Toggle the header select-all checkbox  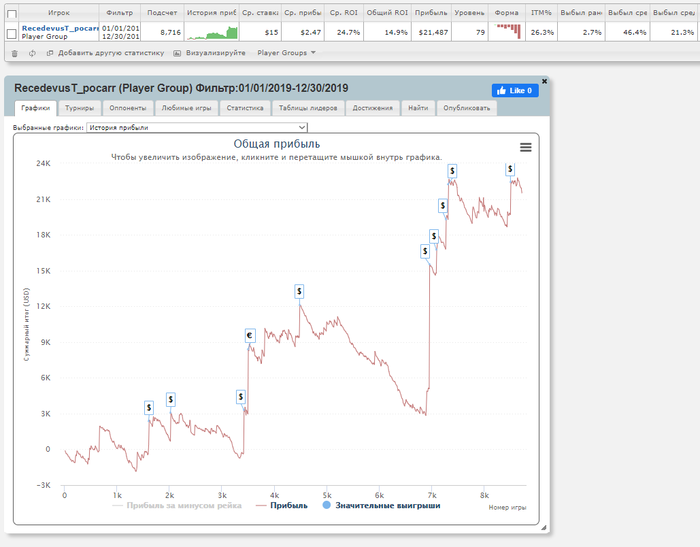[x=12, y=14]
